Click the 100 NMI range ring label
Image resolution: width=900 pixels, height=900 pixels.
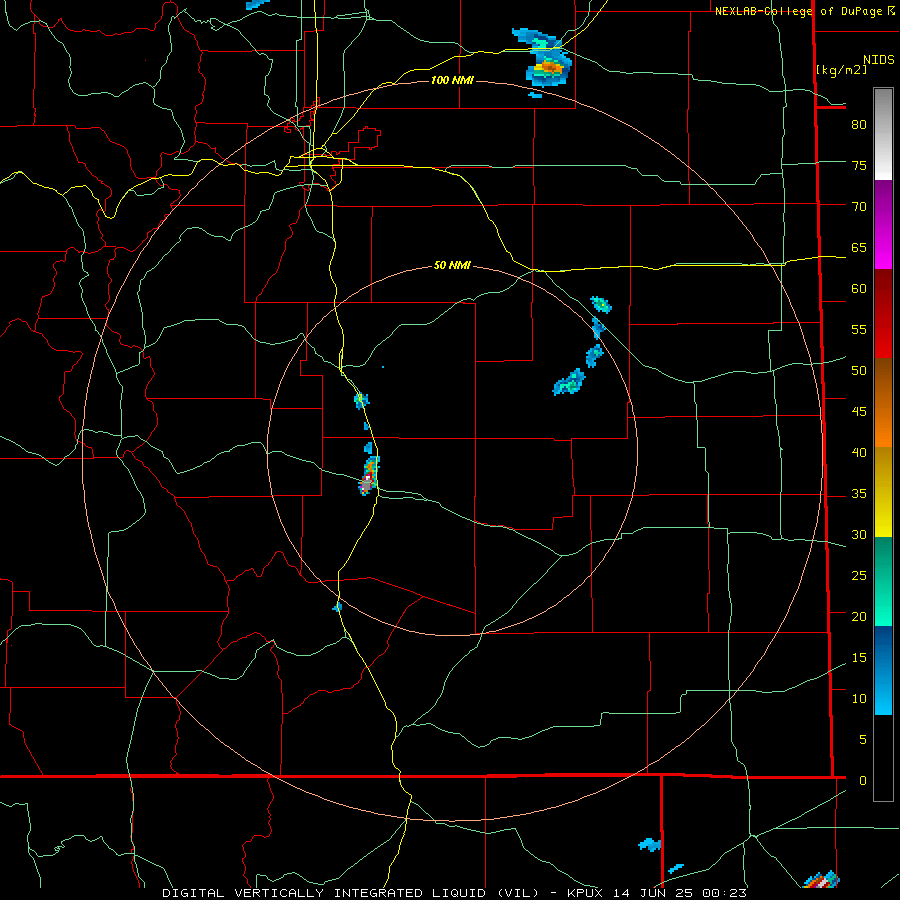tap(452, 80)
